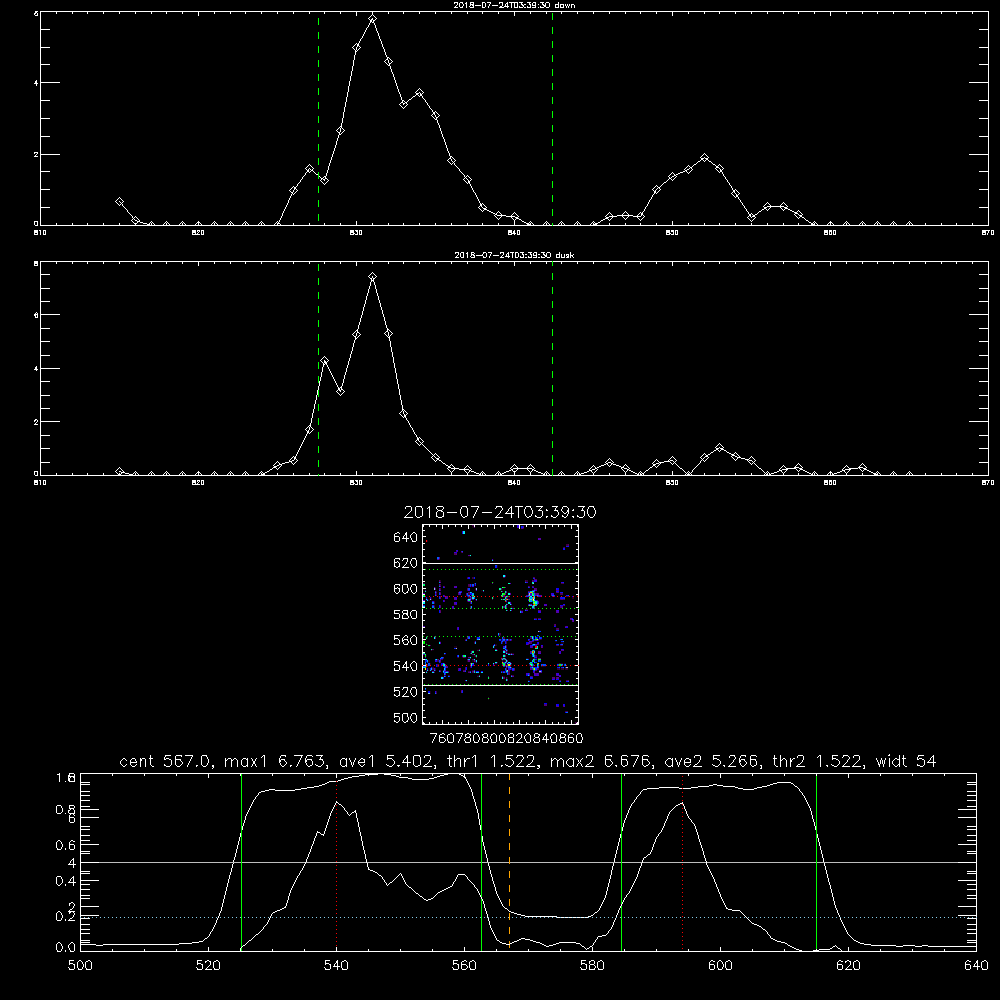Image resolution: width=1000 pixels, height=1000 pixels.
Task: Click the detector image y-axis label '500'
Action: point(406,717)
